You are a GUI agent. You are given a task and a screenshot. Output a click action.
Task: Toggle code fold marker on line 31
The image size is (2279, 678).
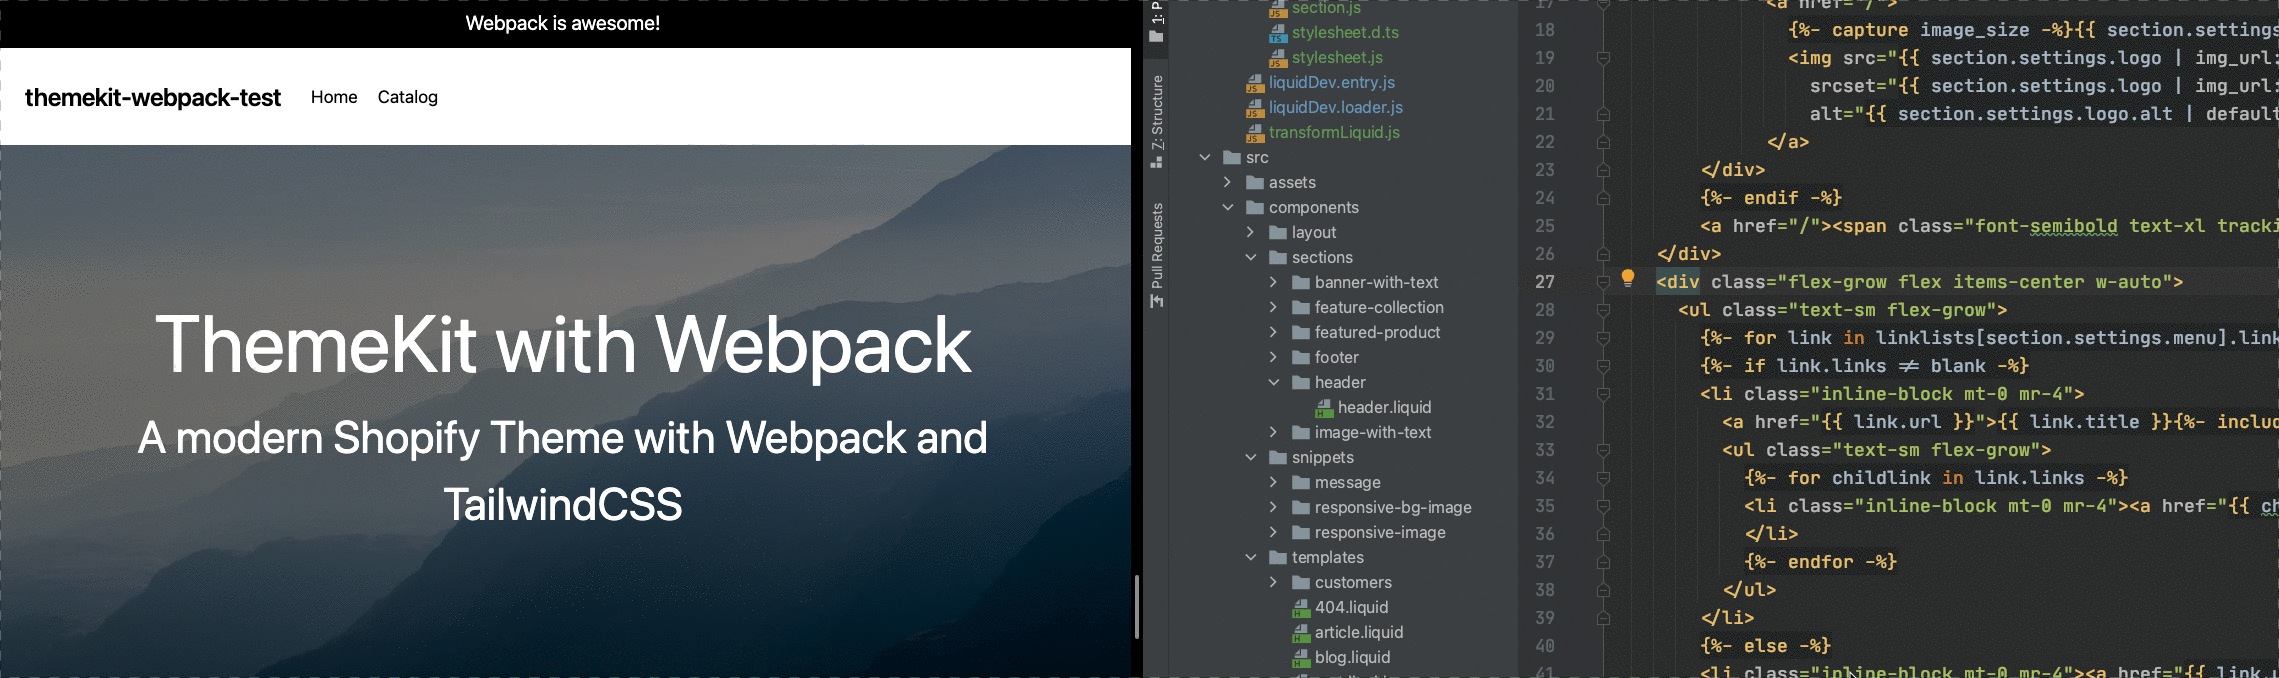pyautogui.click(x=1603, y=394)
